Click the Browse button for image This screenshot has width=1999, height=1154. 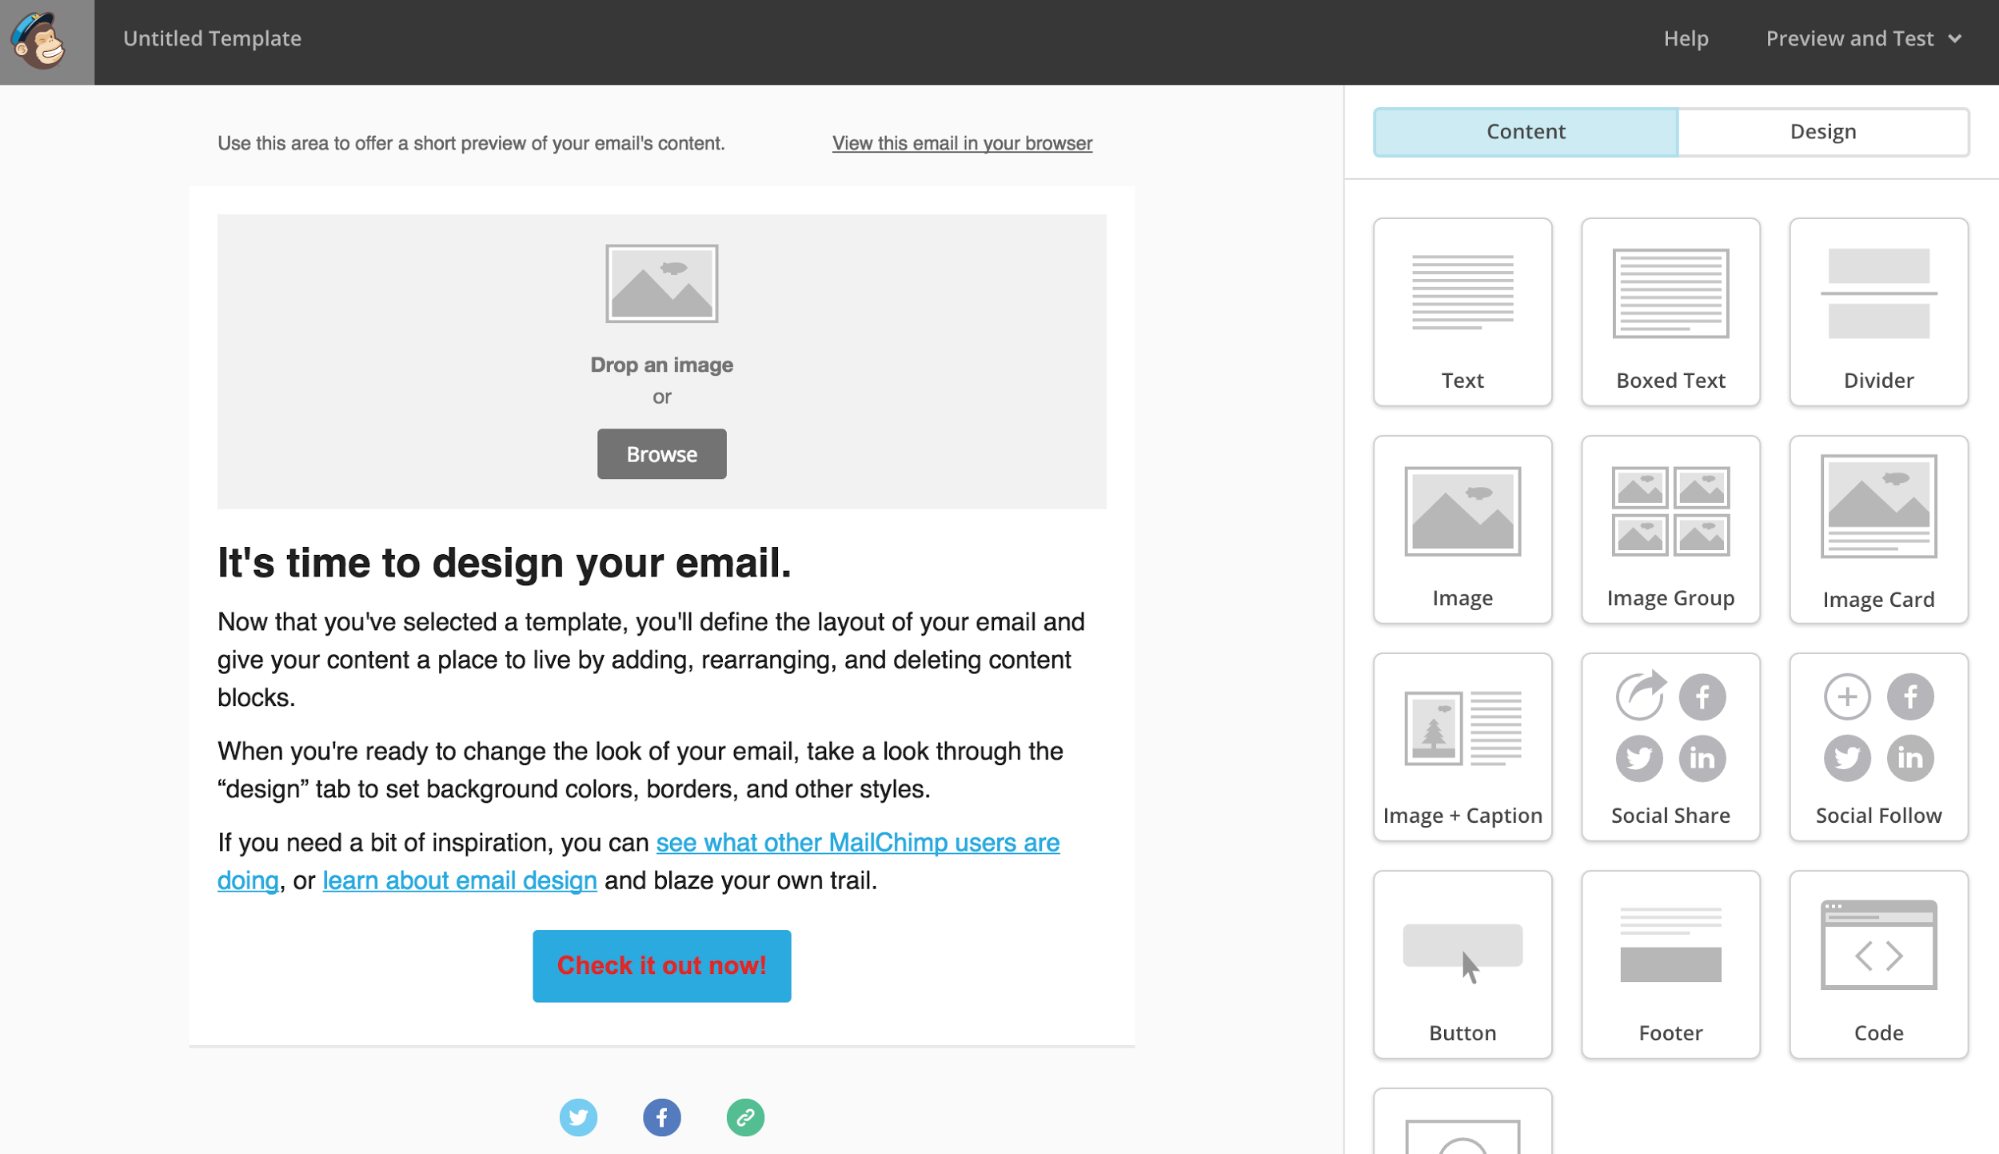point(662,452)
